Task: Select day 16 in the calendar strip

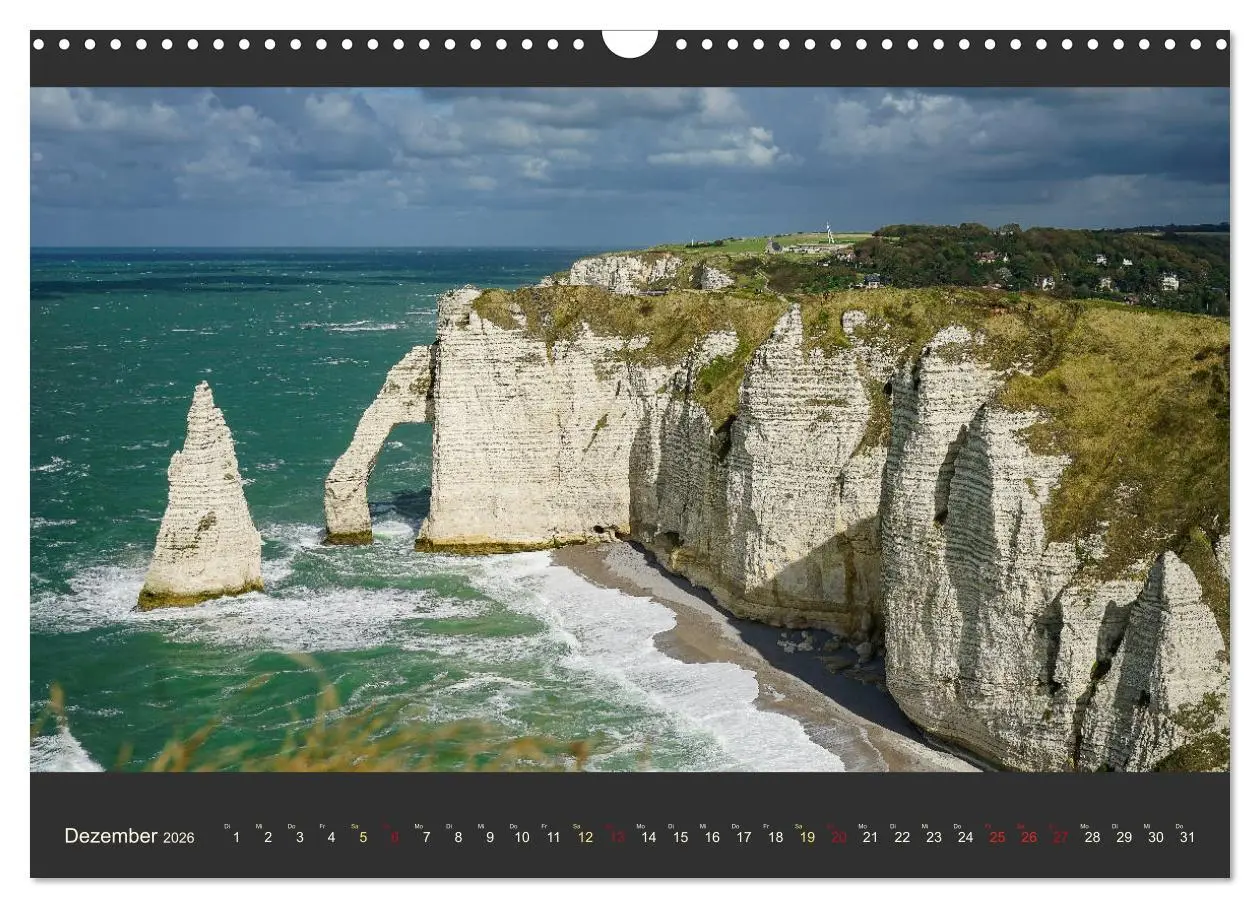Action: point(712,838)
